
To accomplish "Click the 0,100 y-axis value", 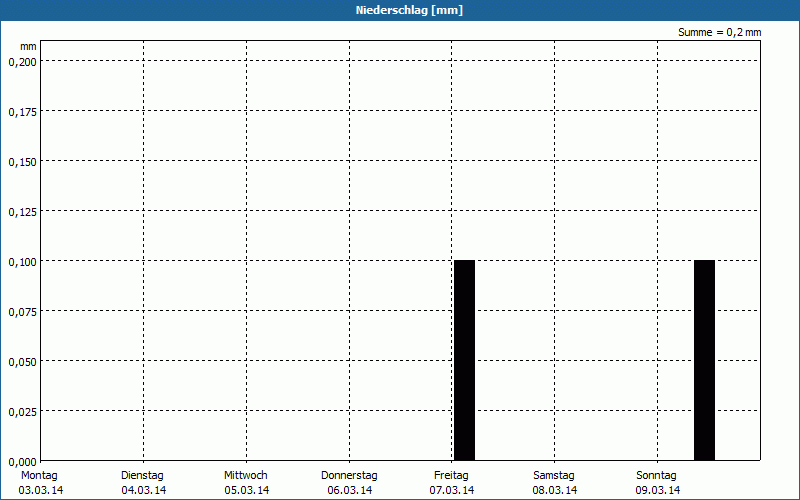I will 22,262.
